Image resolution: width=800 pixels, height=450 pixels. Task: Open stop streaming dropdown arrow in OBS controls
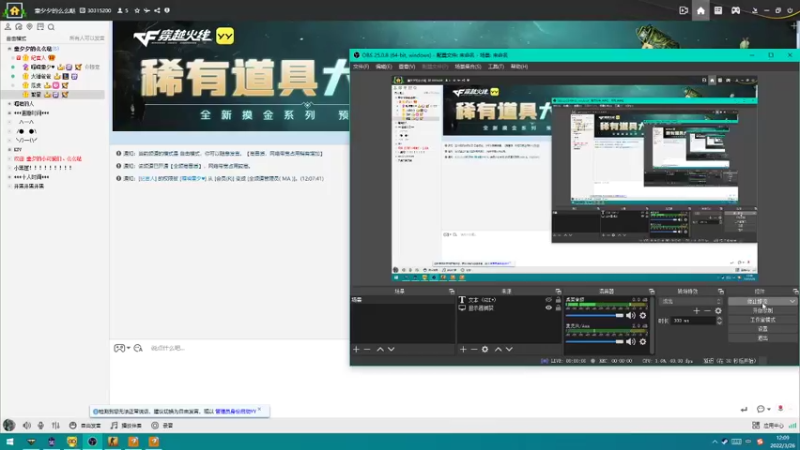[x=792, y=302]
